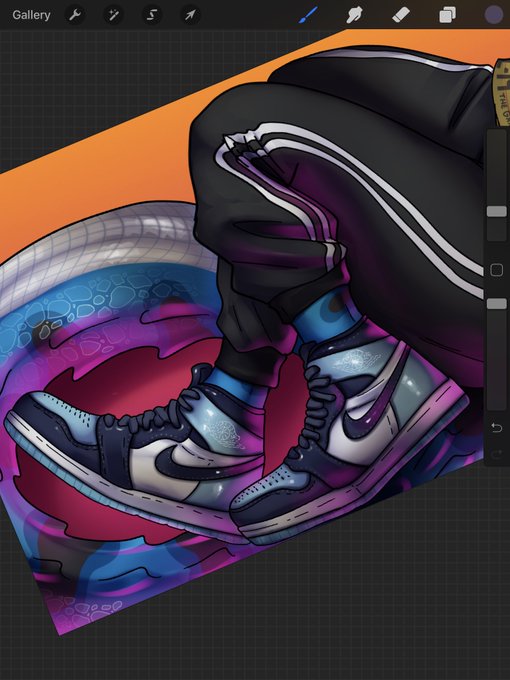Undo the last action
510x680 pixels.
pyautogui.click(x=497, y=428)
